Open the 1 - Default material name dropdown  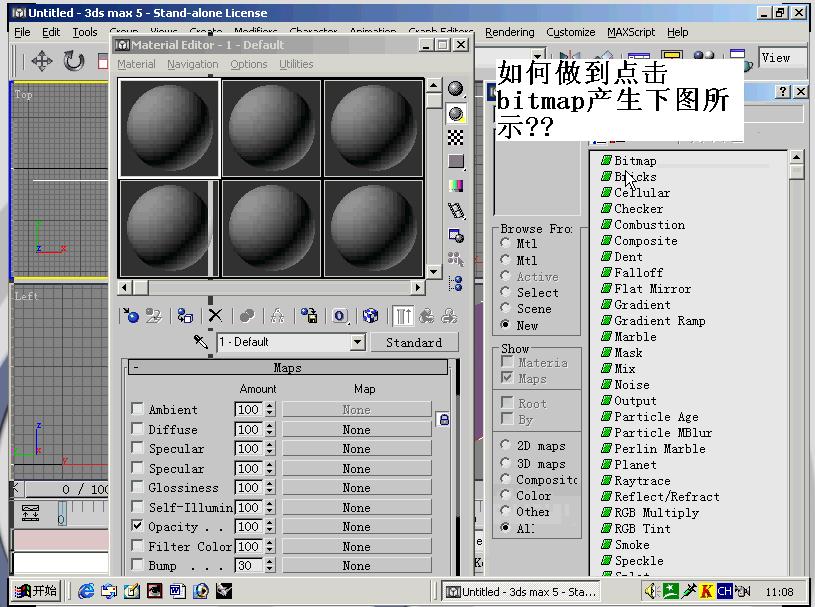357,342
